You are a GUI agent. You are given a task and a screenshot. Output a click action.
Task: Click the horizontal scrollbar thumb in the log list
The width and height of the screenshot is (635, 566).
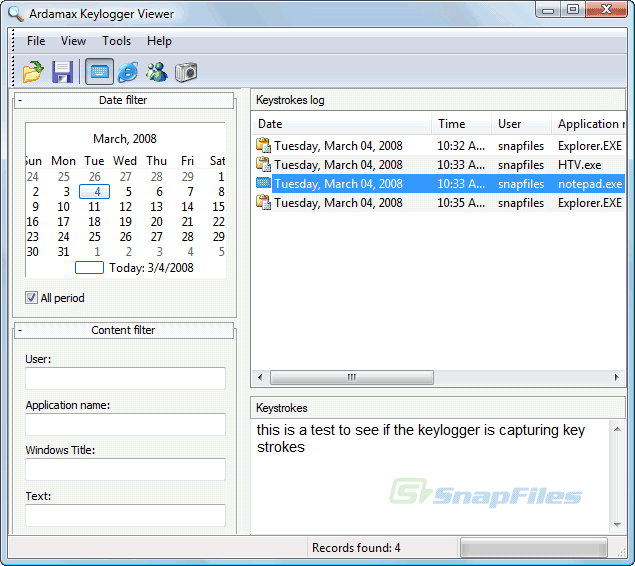(x=352, y=377)
